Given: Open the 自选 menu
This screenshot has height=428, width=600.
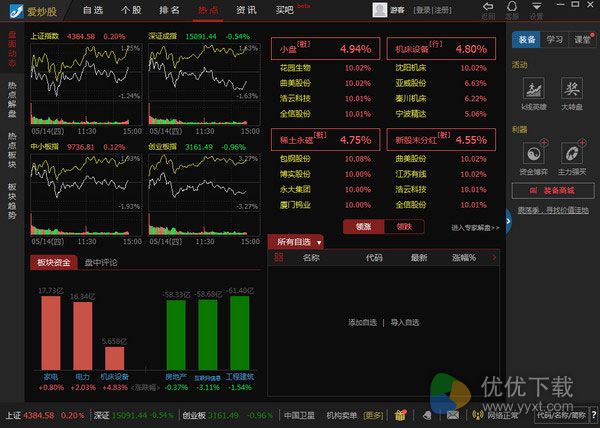Looking at the screenshot, I should click(93, 10).
